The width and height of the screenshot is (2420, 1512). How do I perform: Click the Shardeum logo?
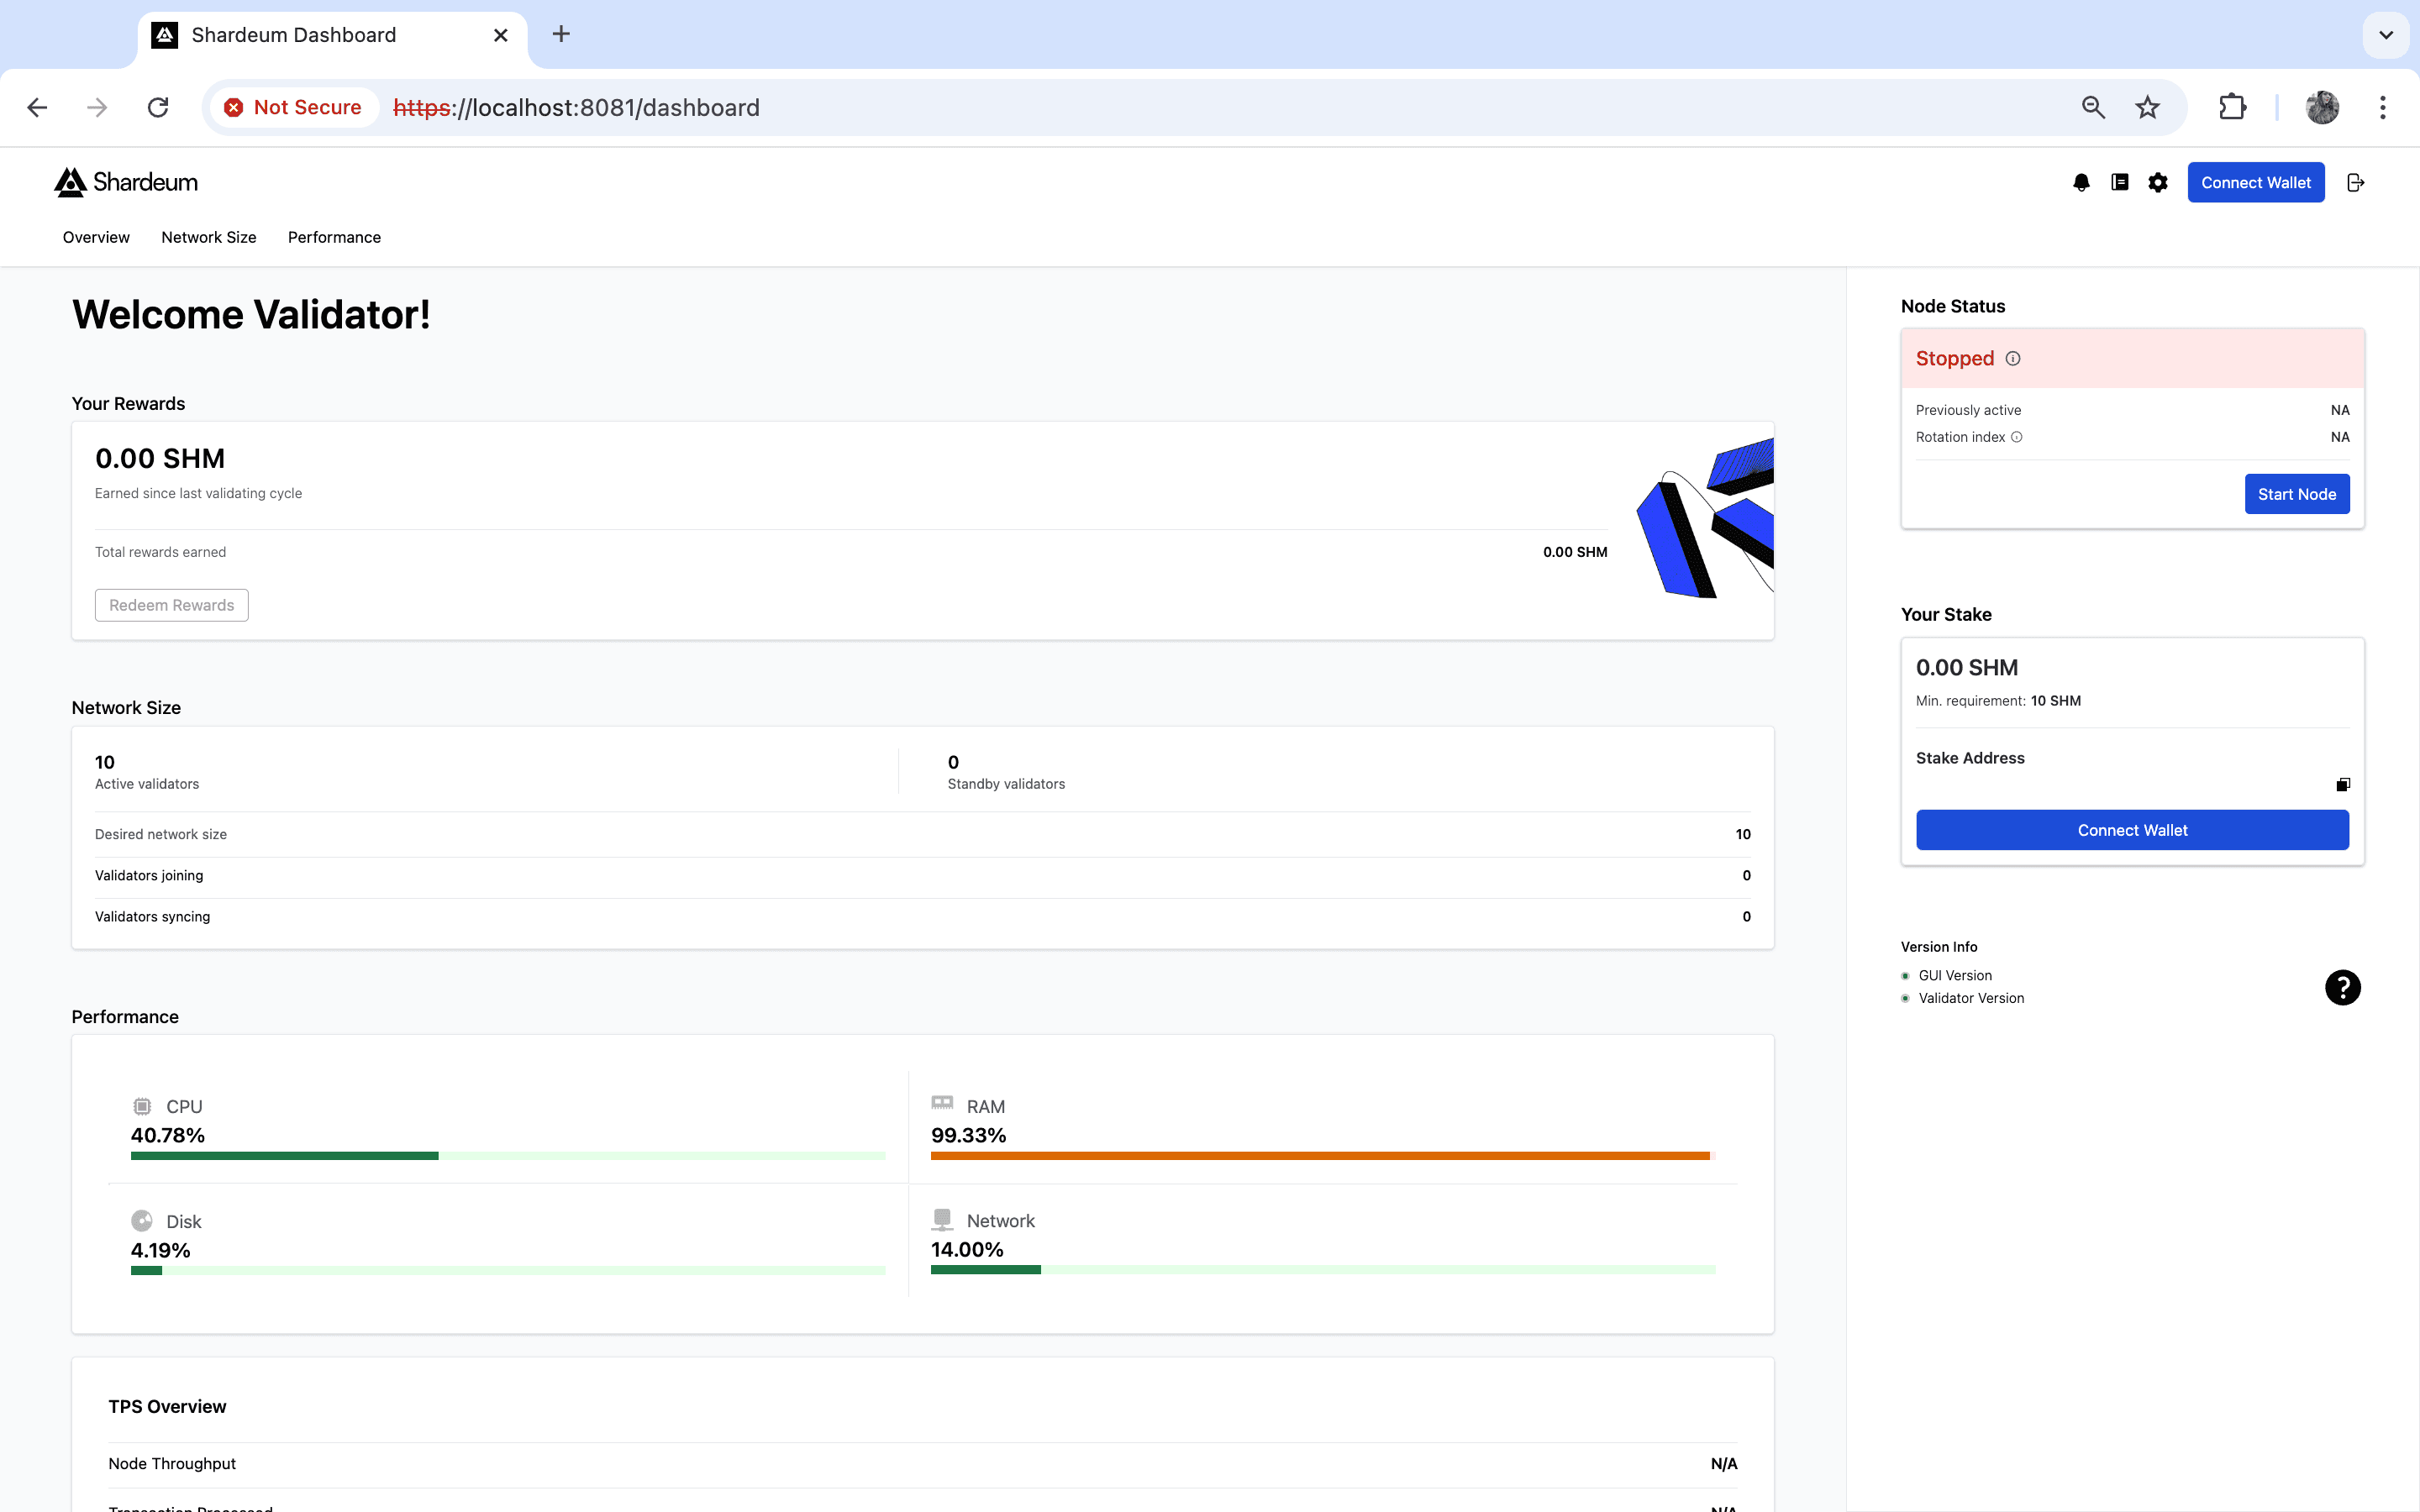(126, 182)
